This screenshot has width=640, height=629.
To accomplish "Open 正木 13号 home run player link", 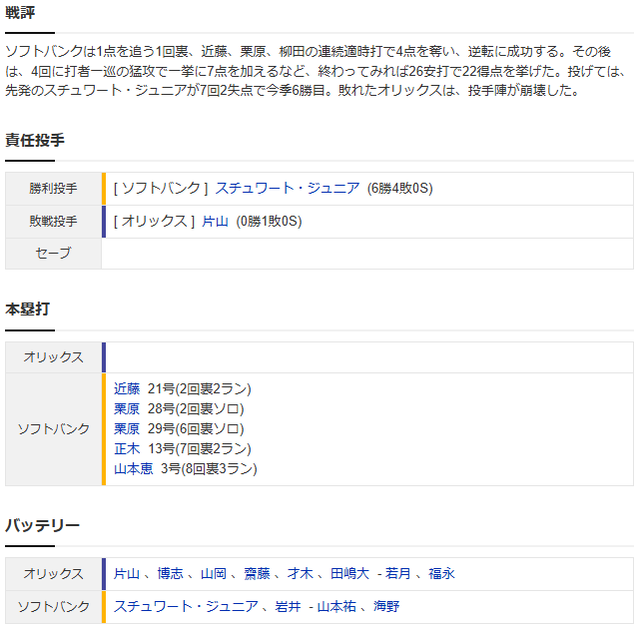I will (x=127, y=449).
